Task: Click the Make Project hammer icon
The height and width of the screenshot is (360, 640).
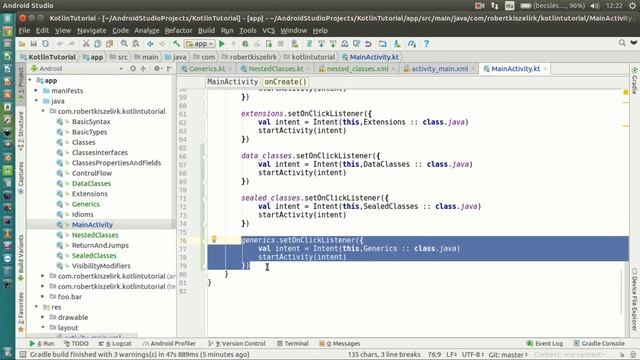Action: [x=176, y=44]
